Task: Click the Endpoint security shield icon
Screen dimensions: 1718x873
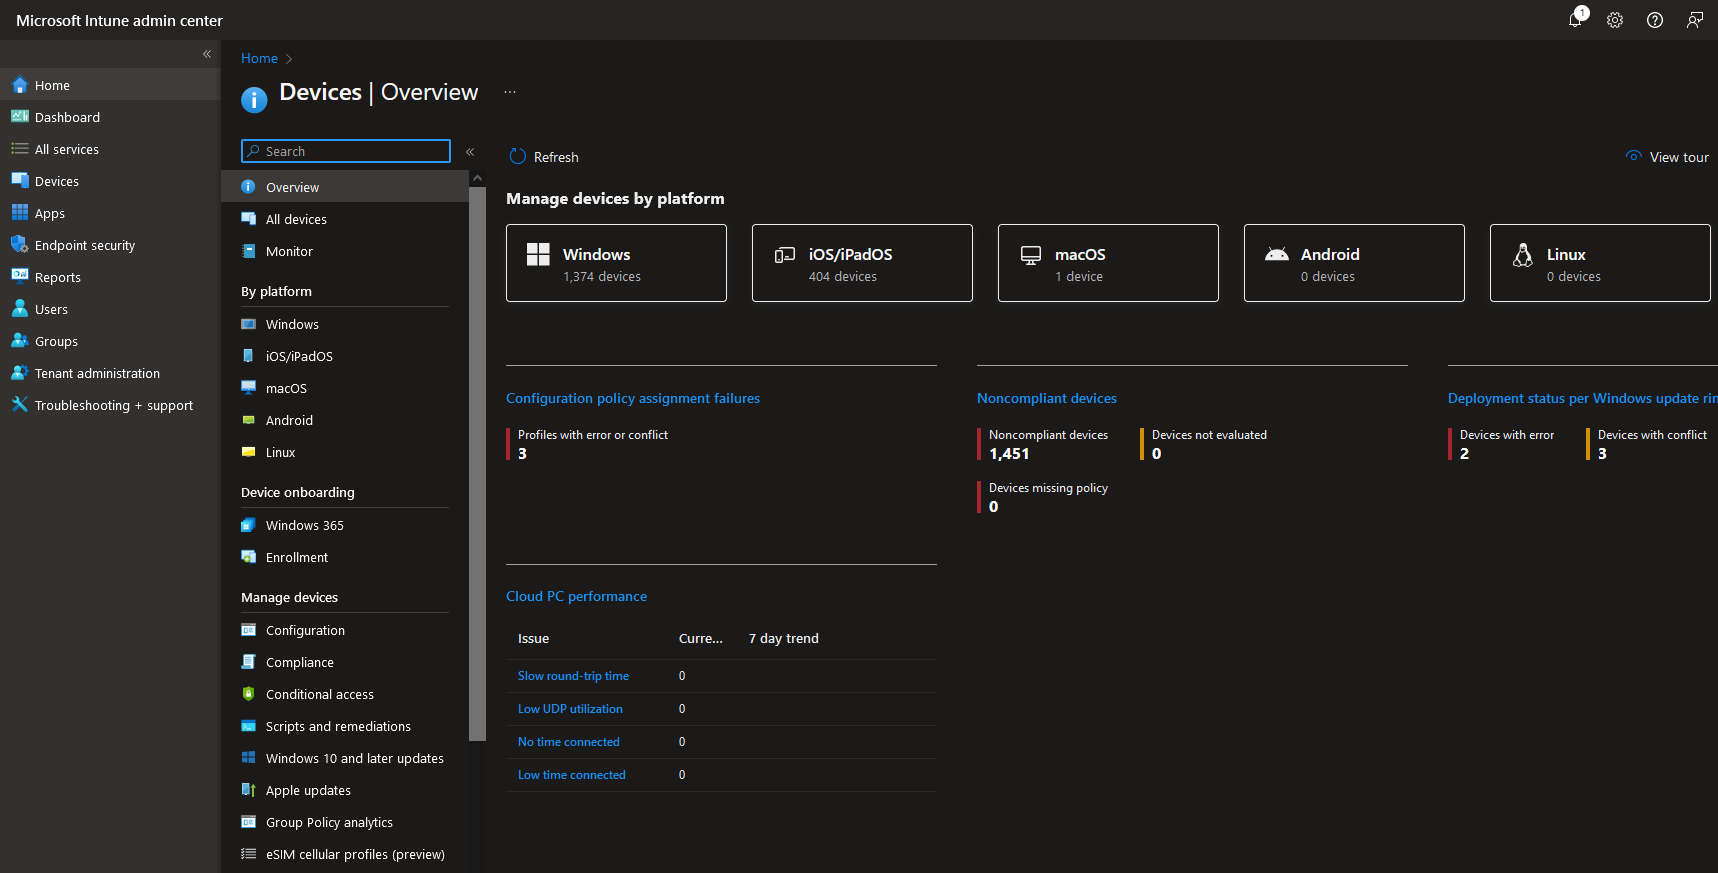Action: (19, 245)
